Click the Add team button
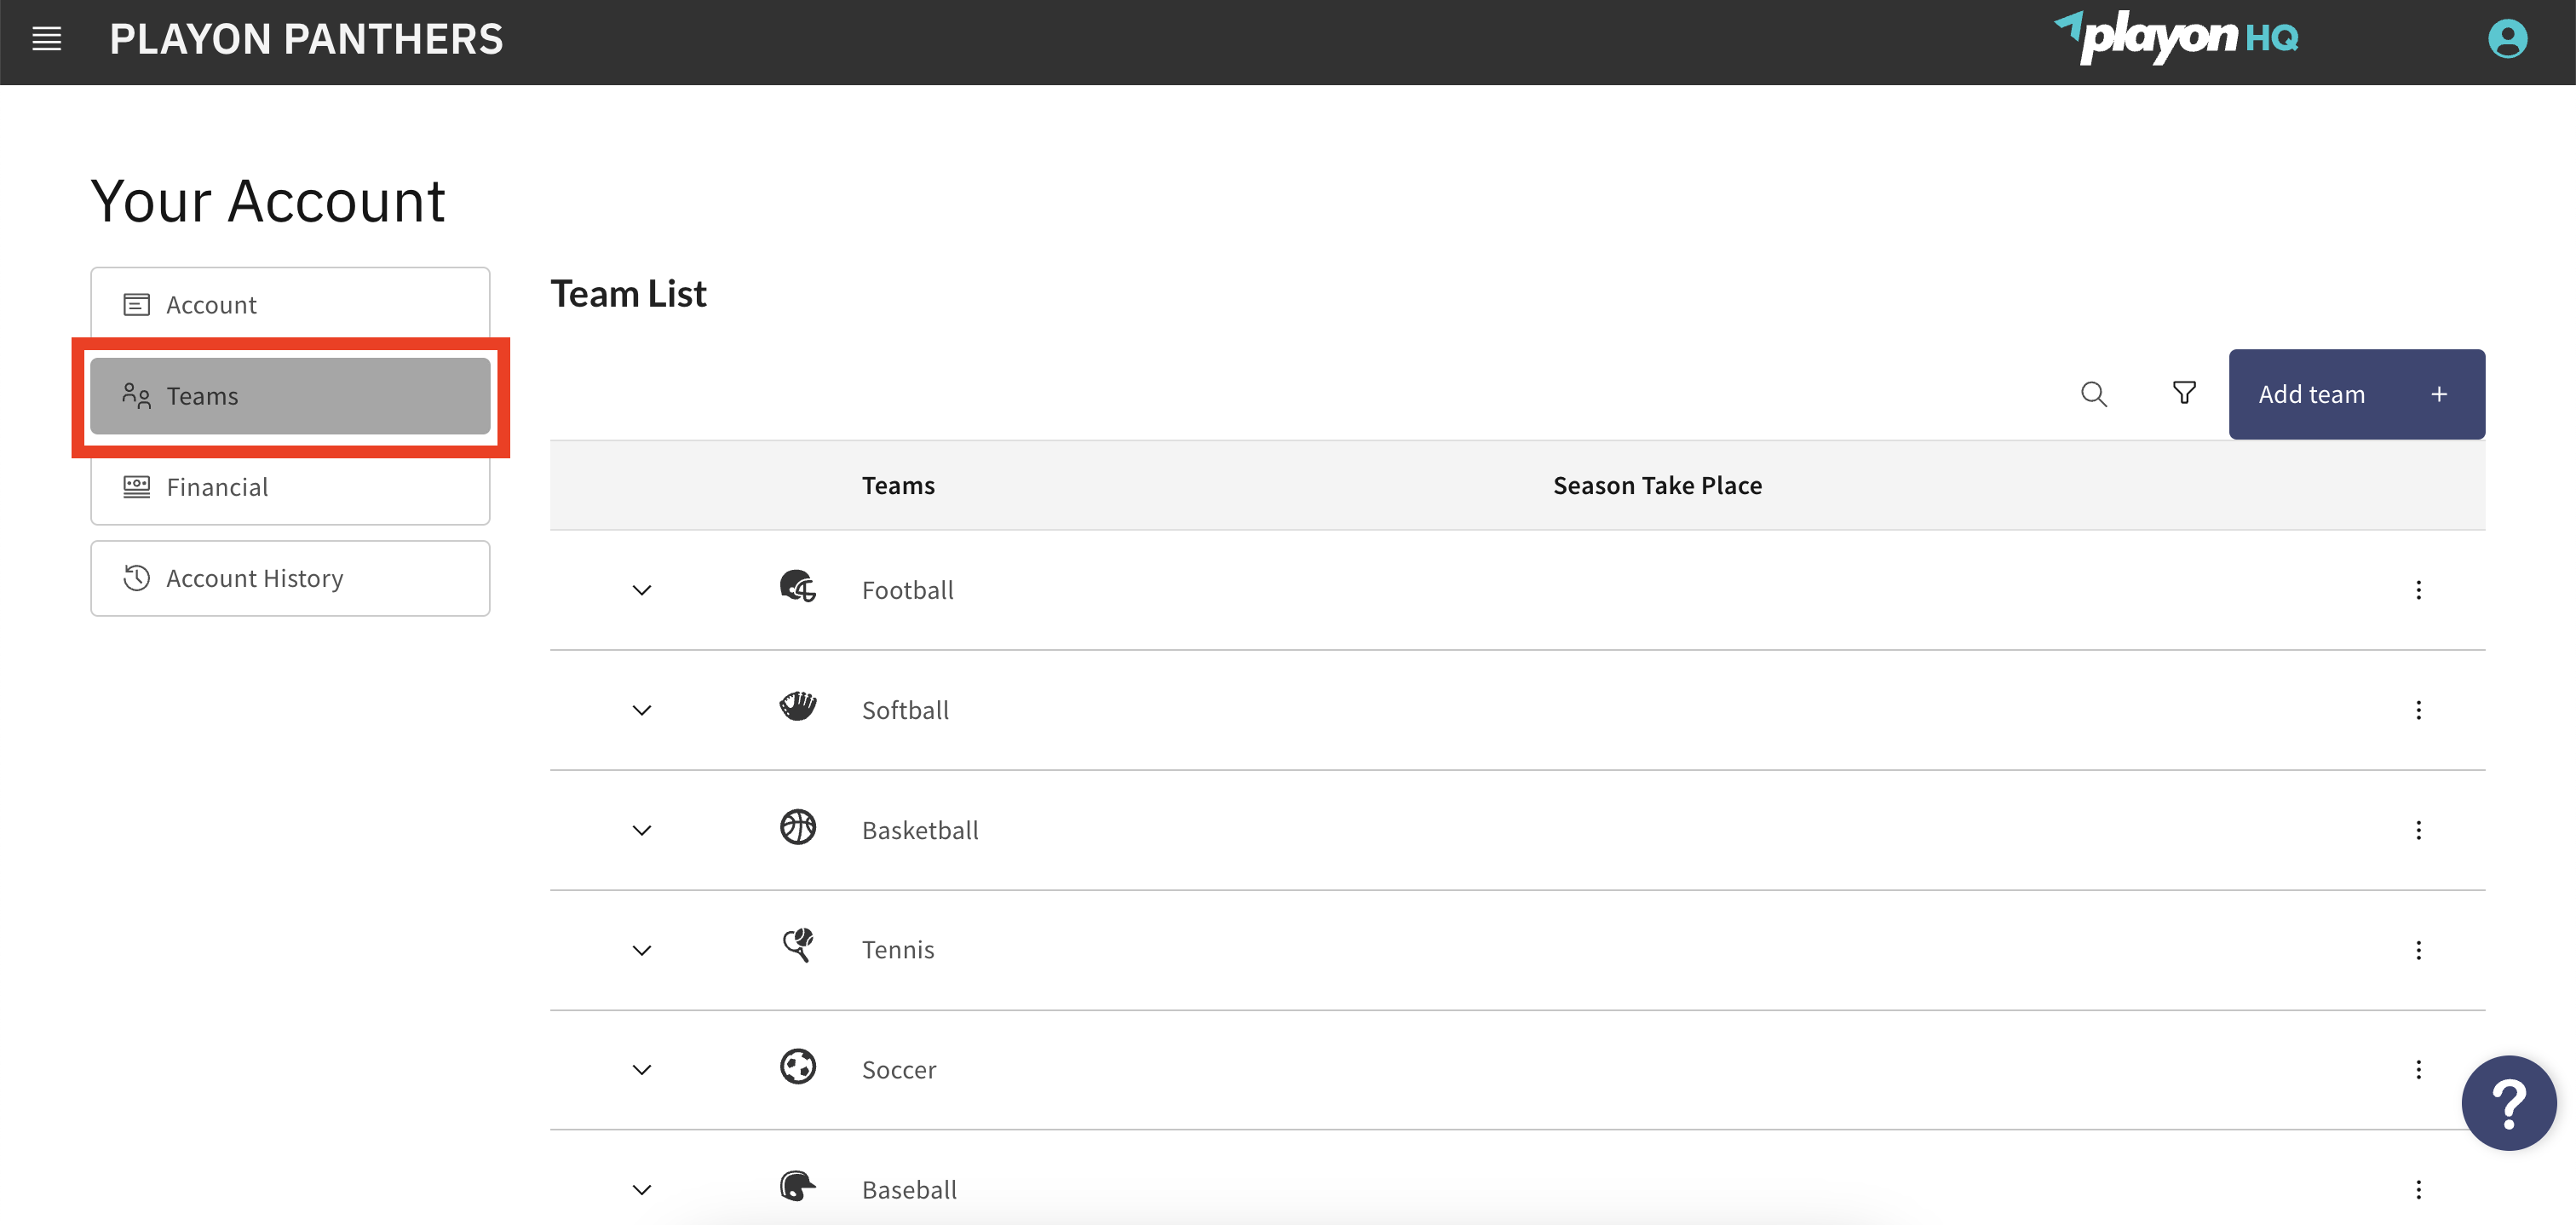The image size is (2576, 1225). tap(2356, 394)
